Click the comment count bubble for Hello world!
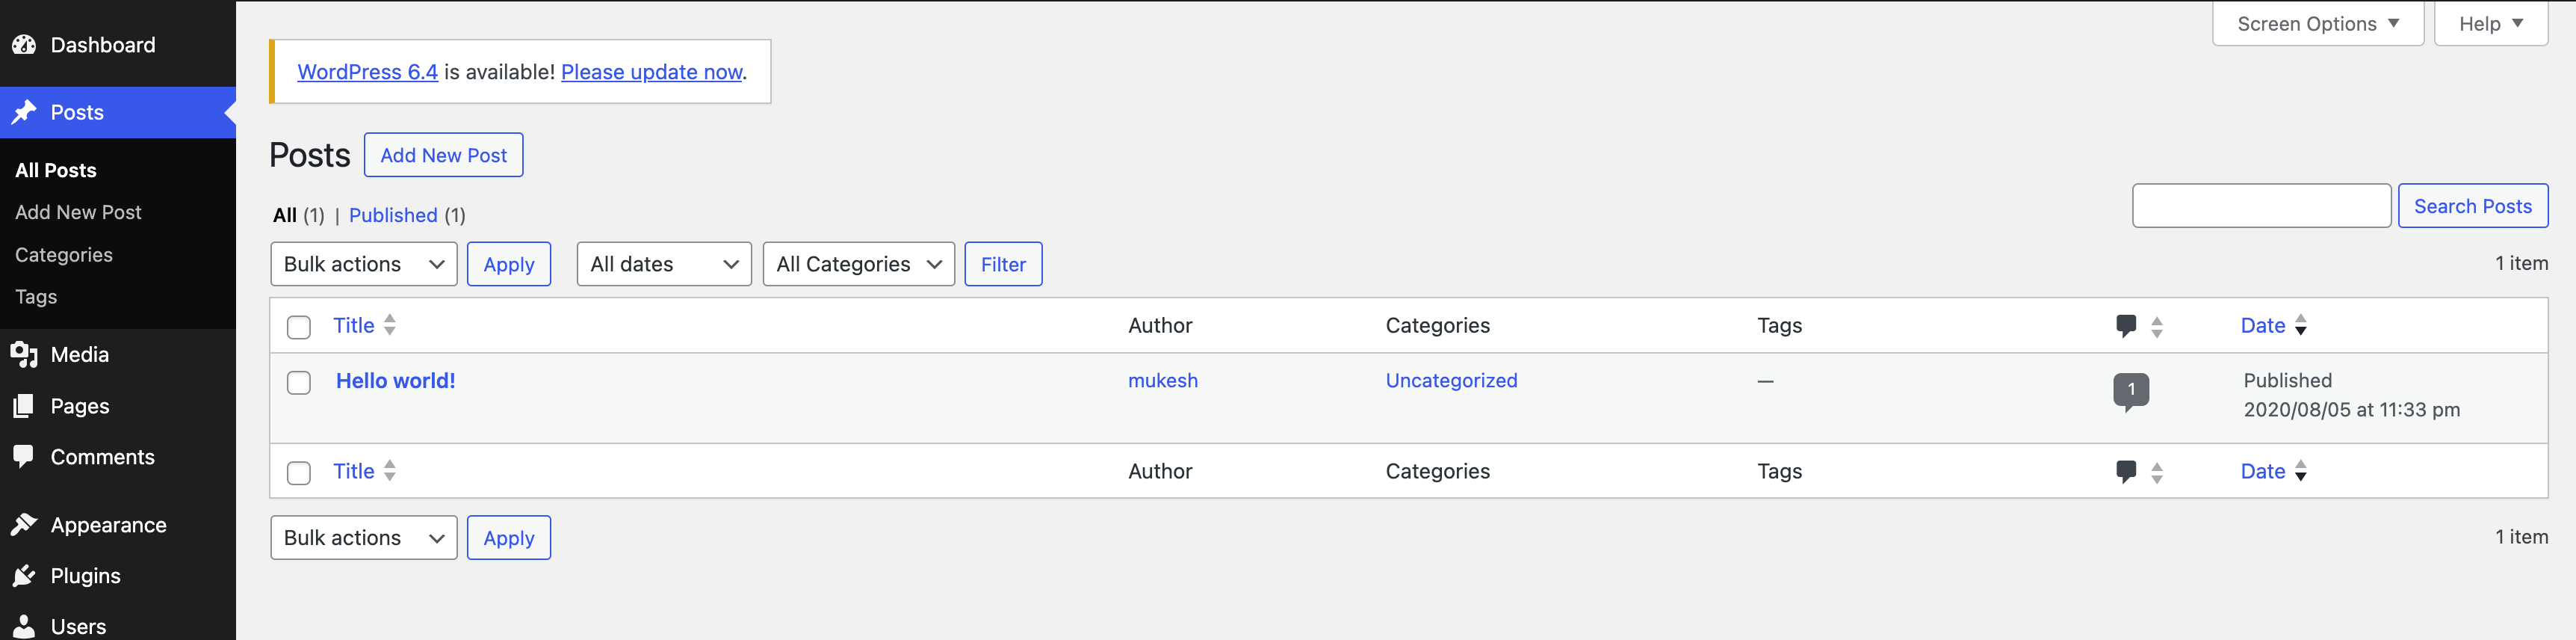The image size is (2576, 640). [x=2130, y=390]
